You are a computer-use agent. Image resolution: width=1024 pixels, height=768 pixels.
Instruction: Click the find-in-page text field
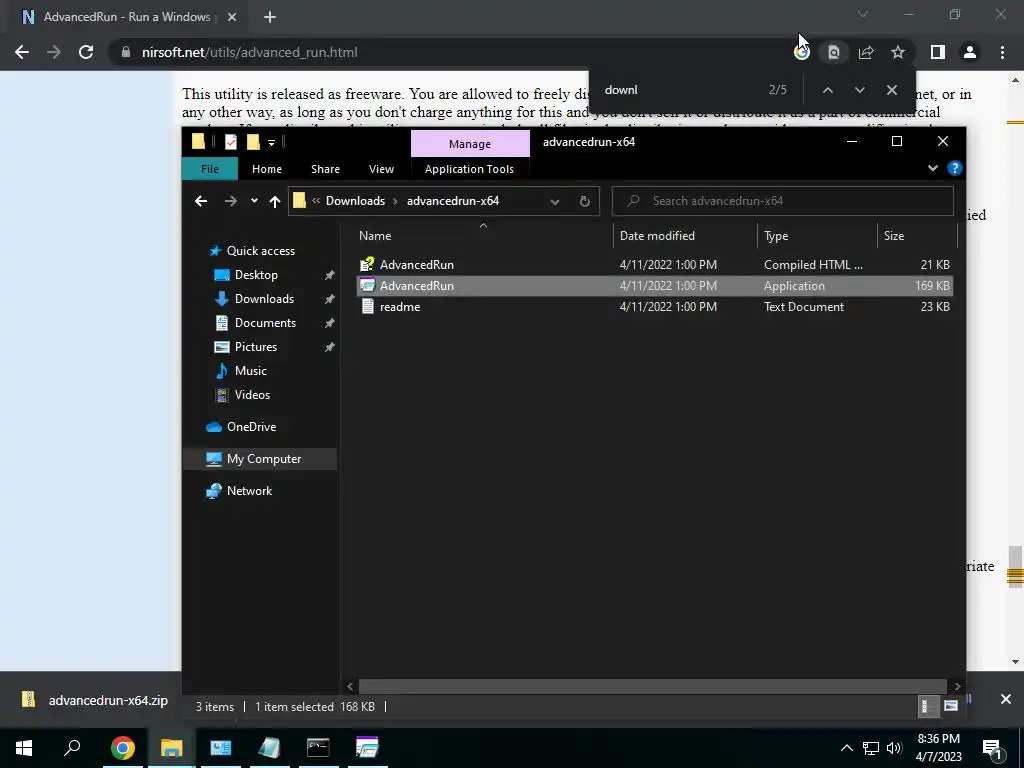coord(679,90)
